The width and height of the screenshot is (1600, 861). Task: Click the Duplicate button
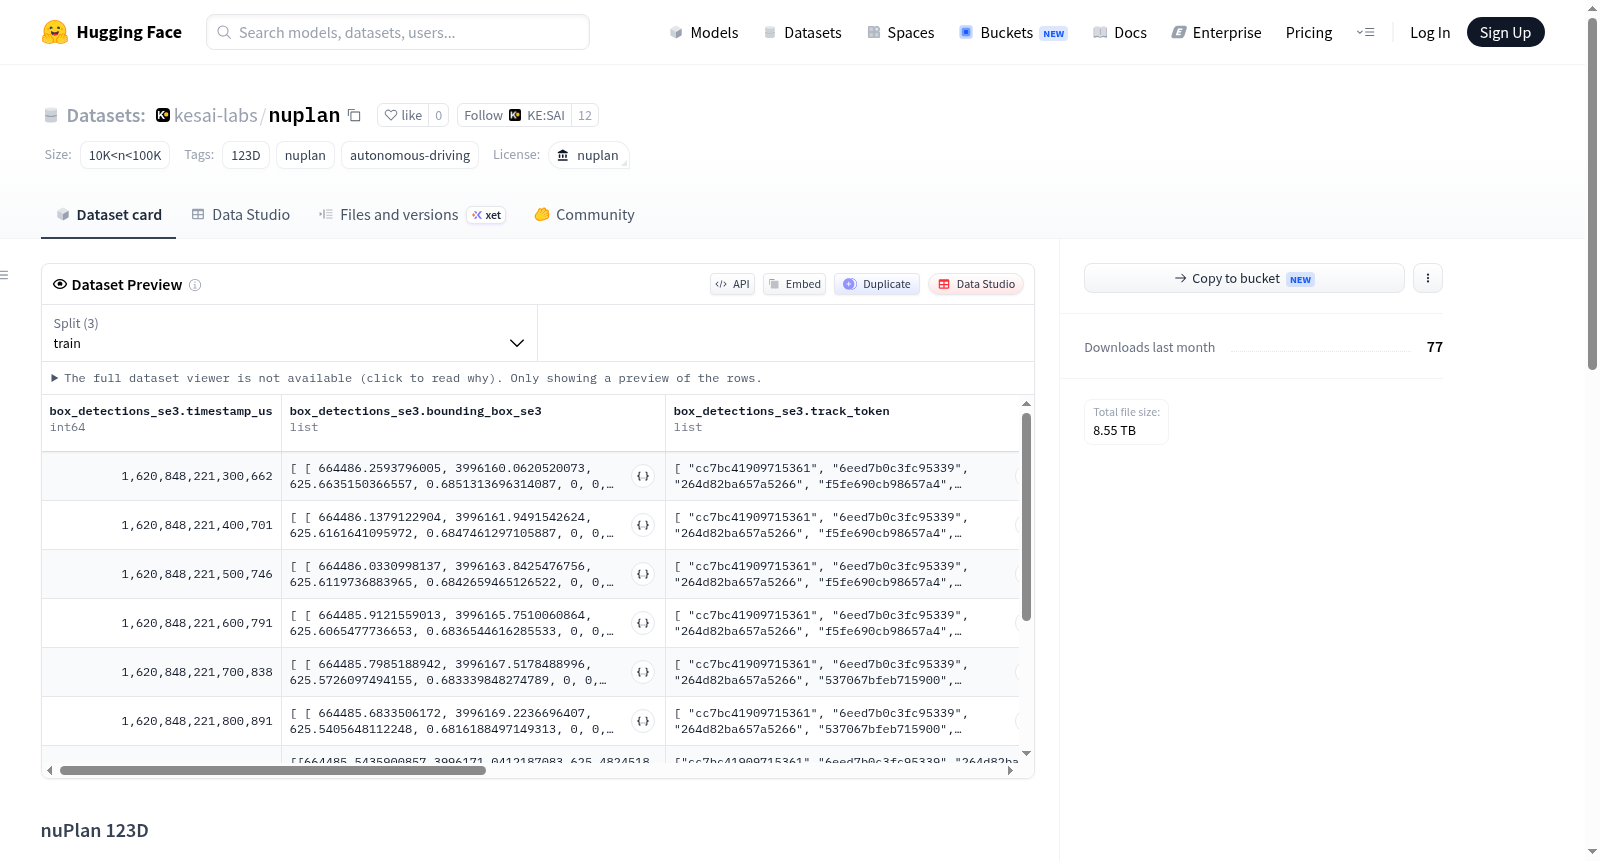click(x=877, y=284)
